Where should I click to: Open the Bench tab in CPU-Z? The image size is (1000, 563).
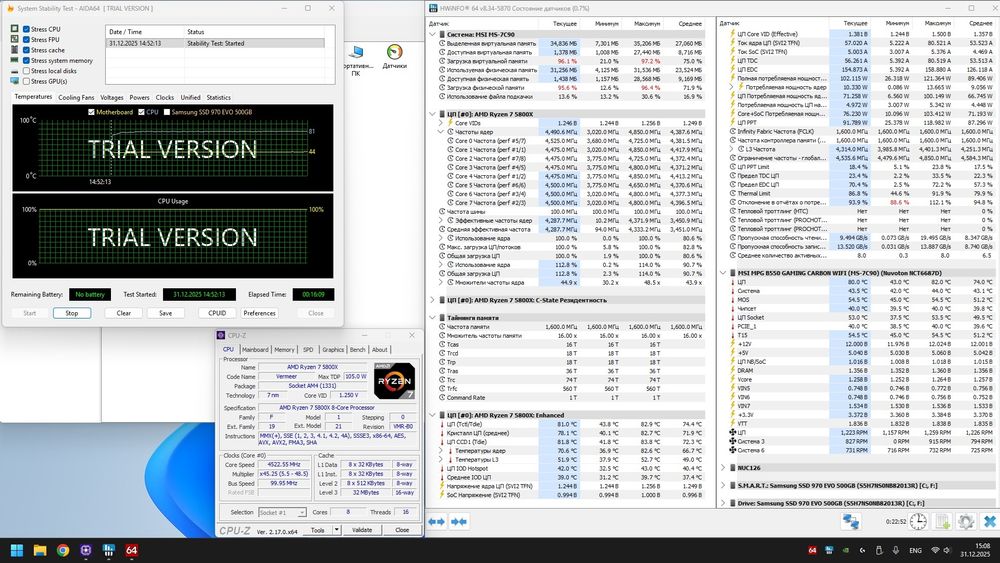358,349
